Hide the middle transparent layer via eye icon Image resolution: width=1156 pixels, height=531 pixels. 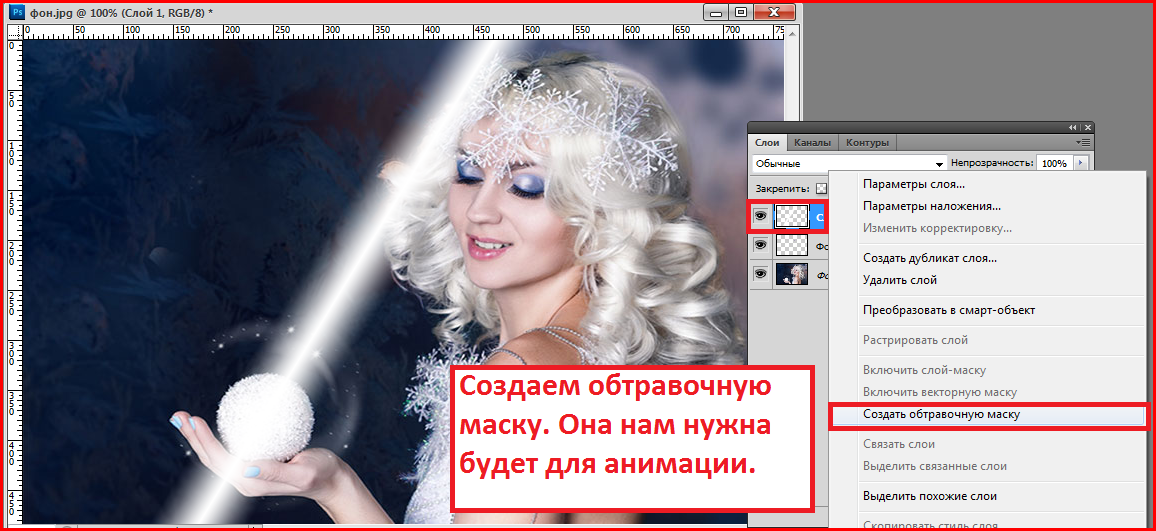coord(760,245)
